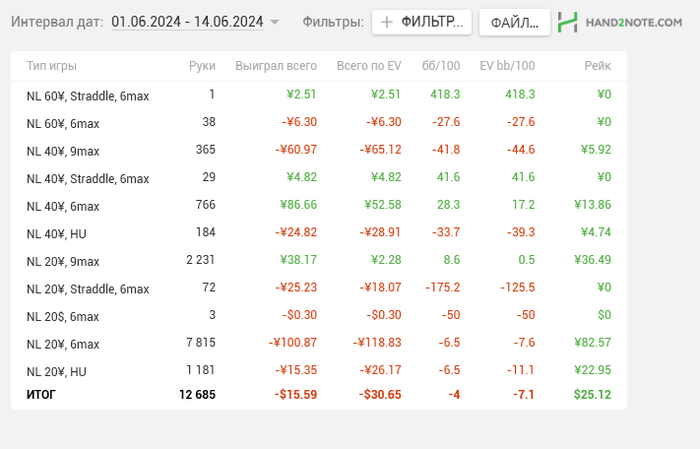Click hands count 1 181
700x449 pixels.
tap(200, 370)
